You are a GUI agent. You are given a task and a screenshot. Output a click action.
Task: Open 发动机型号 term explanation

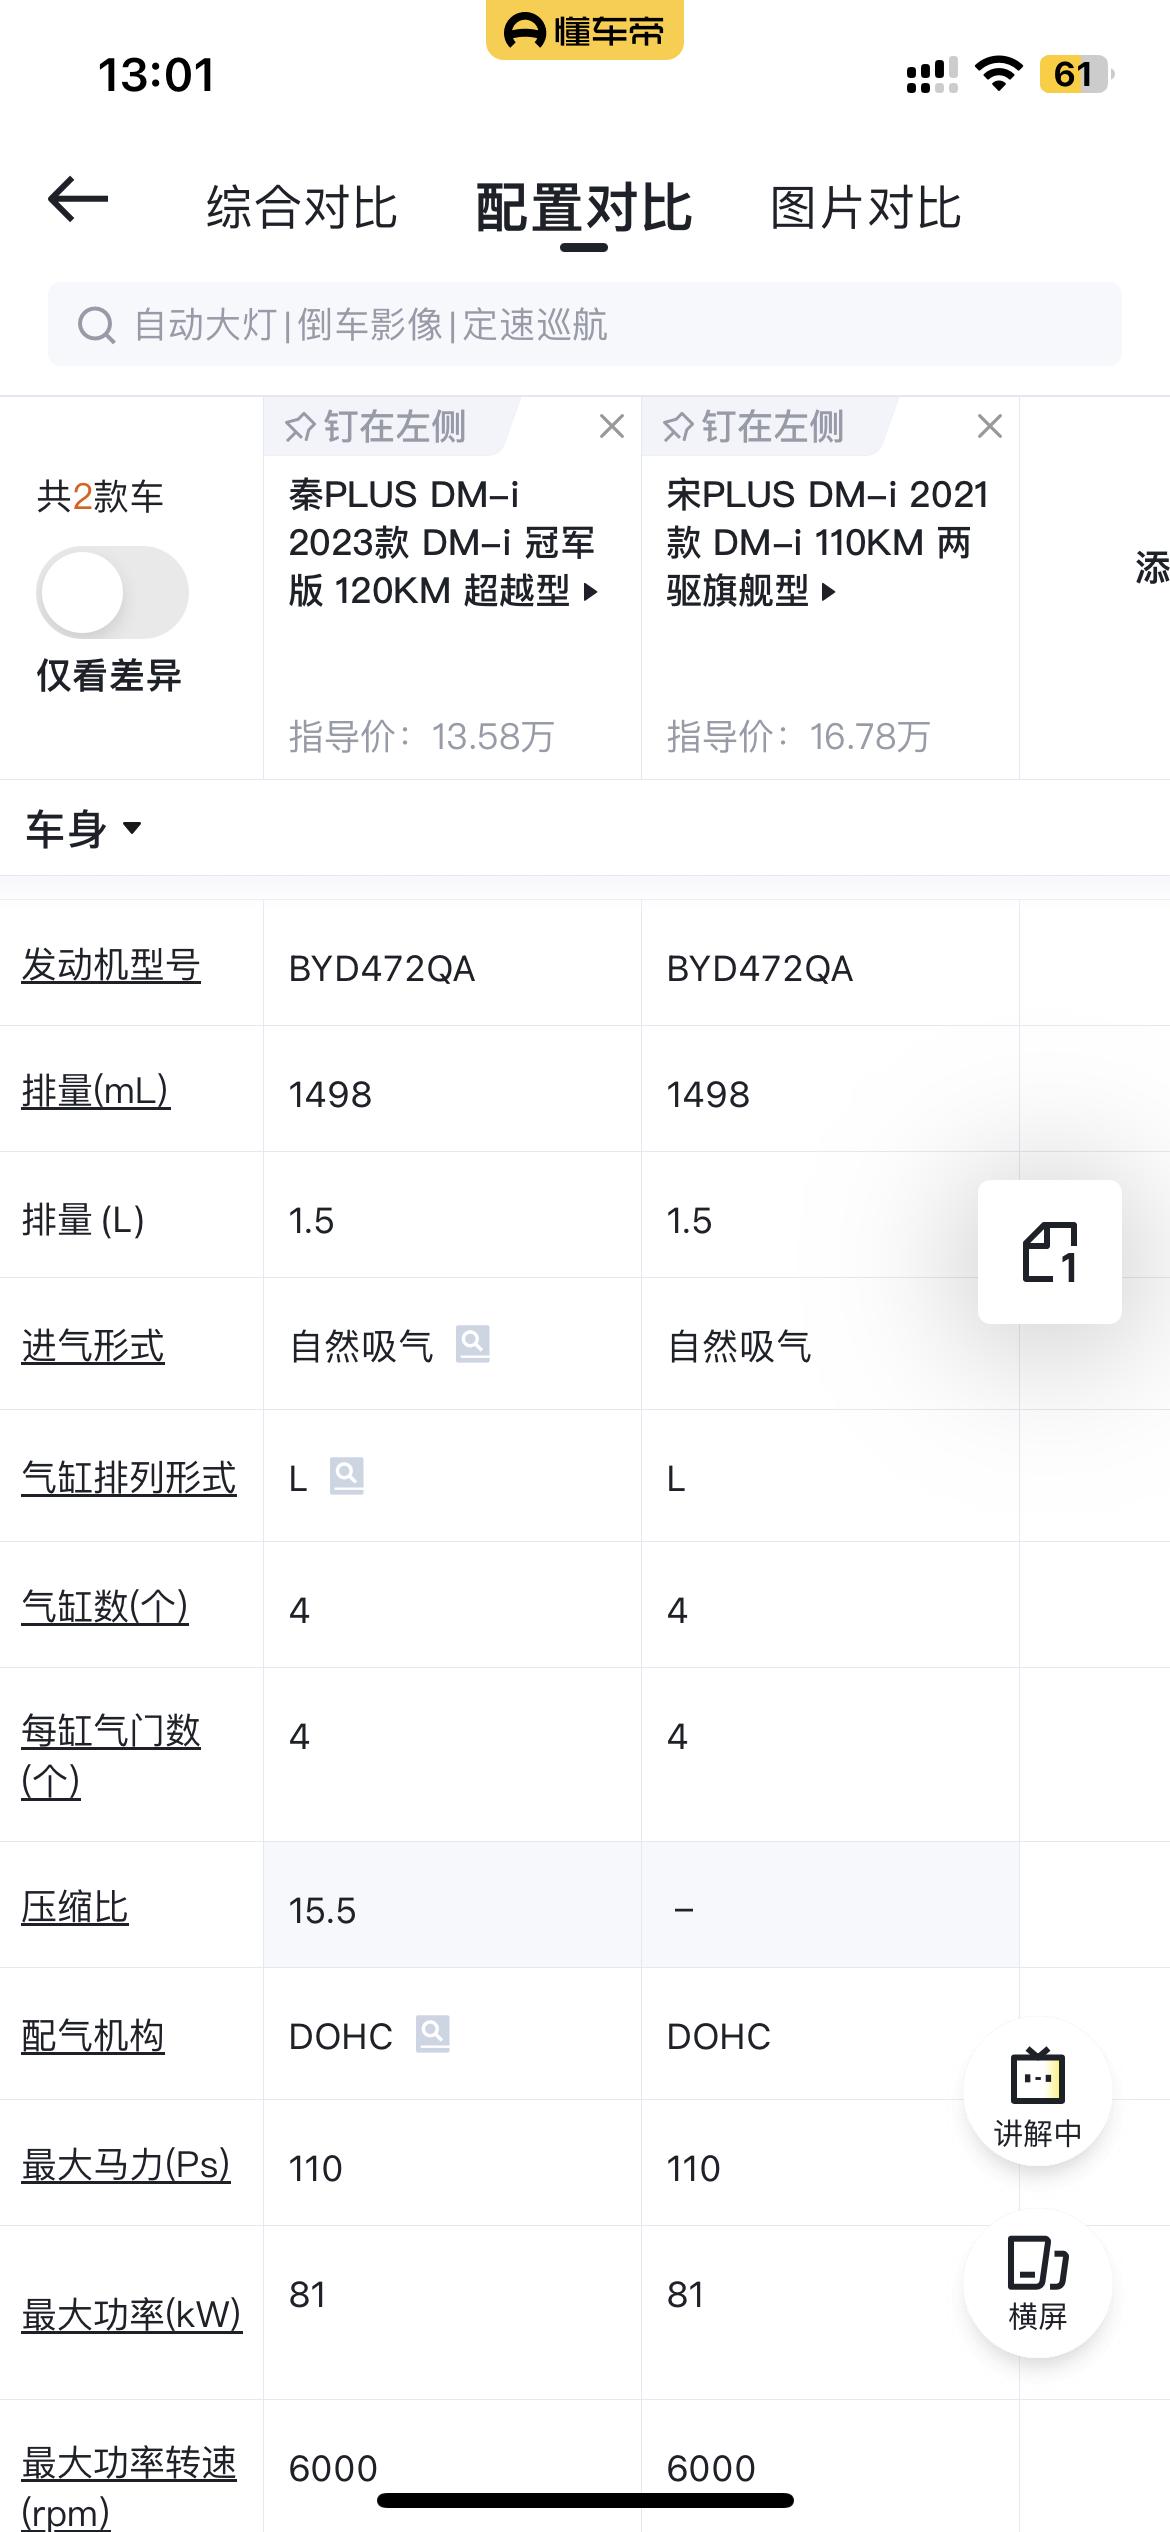point(111,966)
